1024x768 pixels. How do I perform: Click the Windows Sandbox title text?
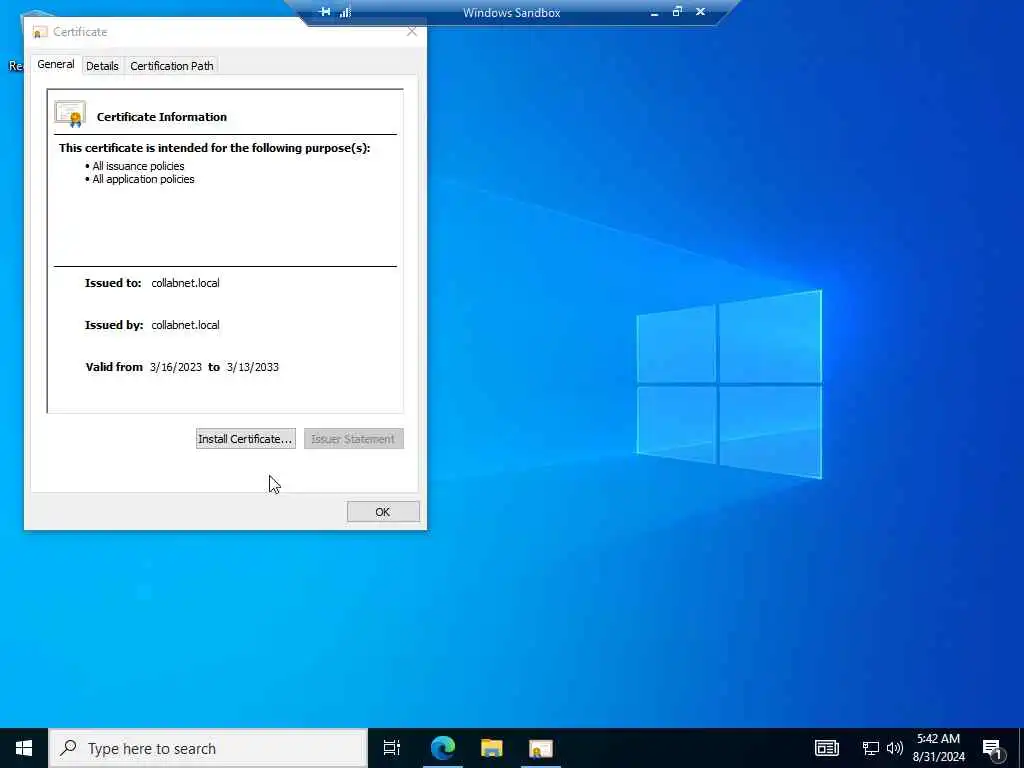[x=511, y=12]
